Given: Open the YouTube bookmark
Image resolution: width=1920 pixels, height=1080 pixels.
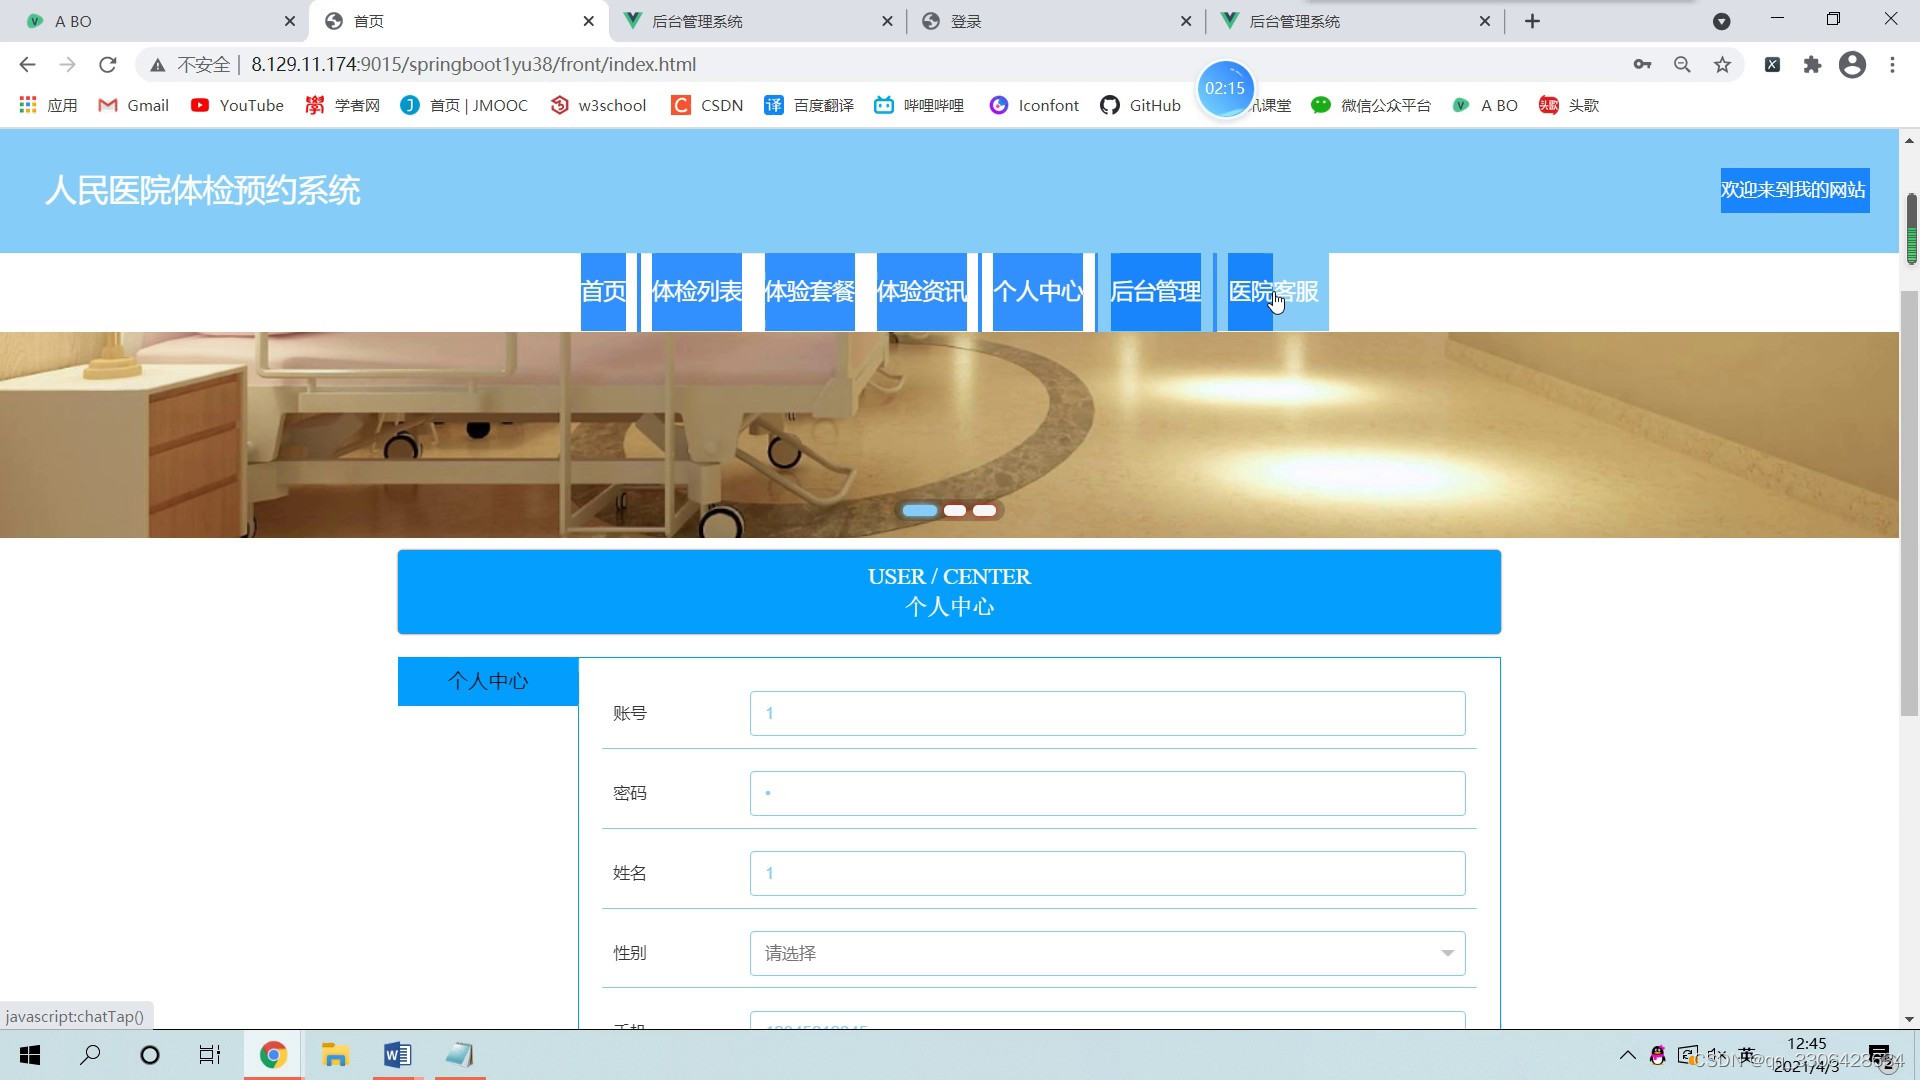Looking at the screenshot, I should (236, 105).
